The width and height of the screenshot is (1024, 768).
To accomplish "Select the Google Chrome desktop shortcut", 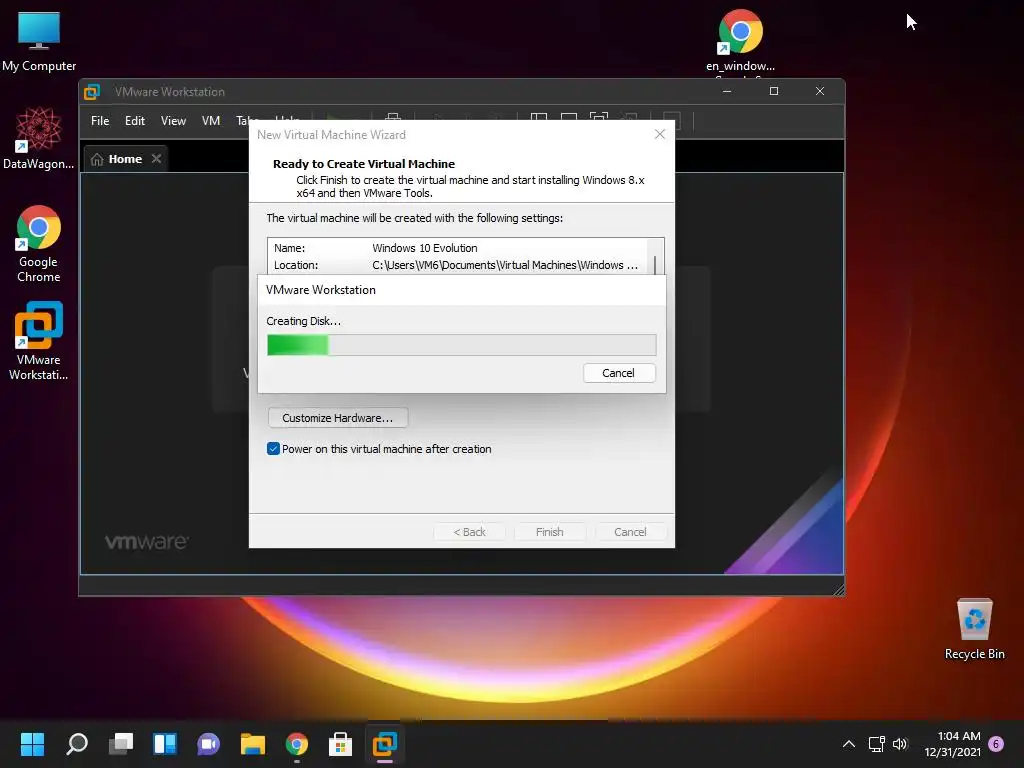I will point(39,244).
